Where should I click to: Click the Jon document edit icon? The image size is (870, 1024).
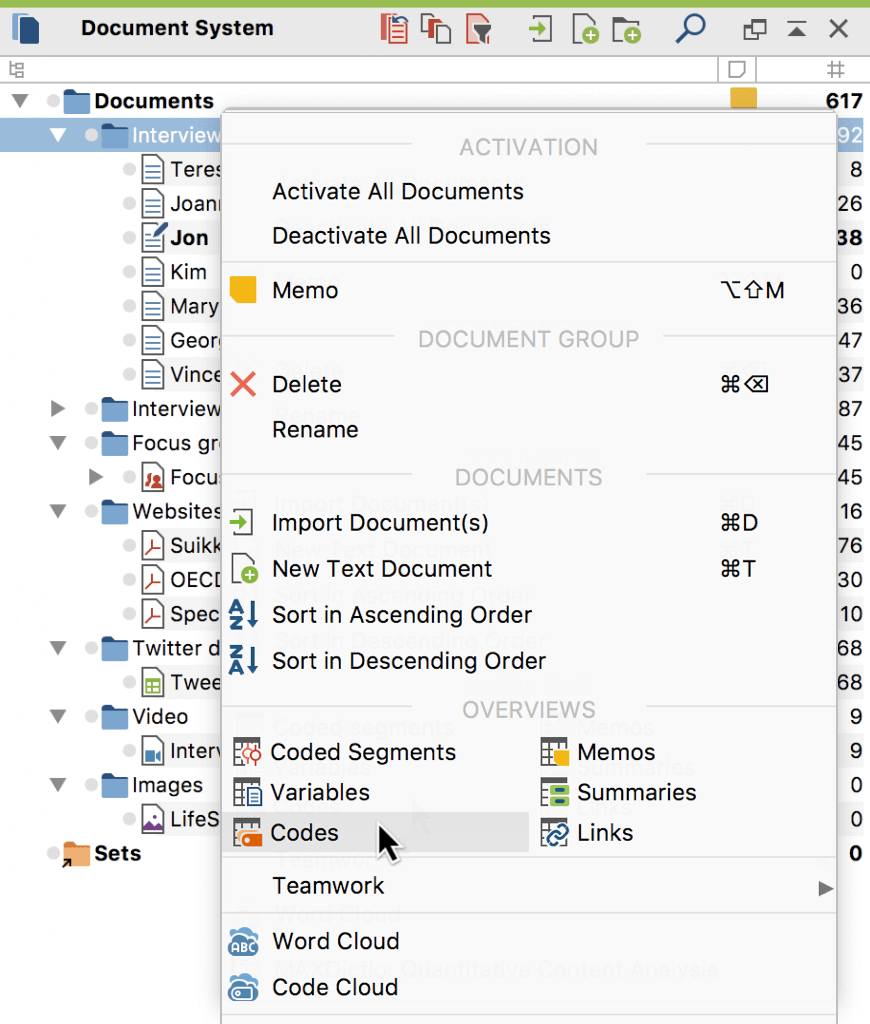[x=154, y=237]
